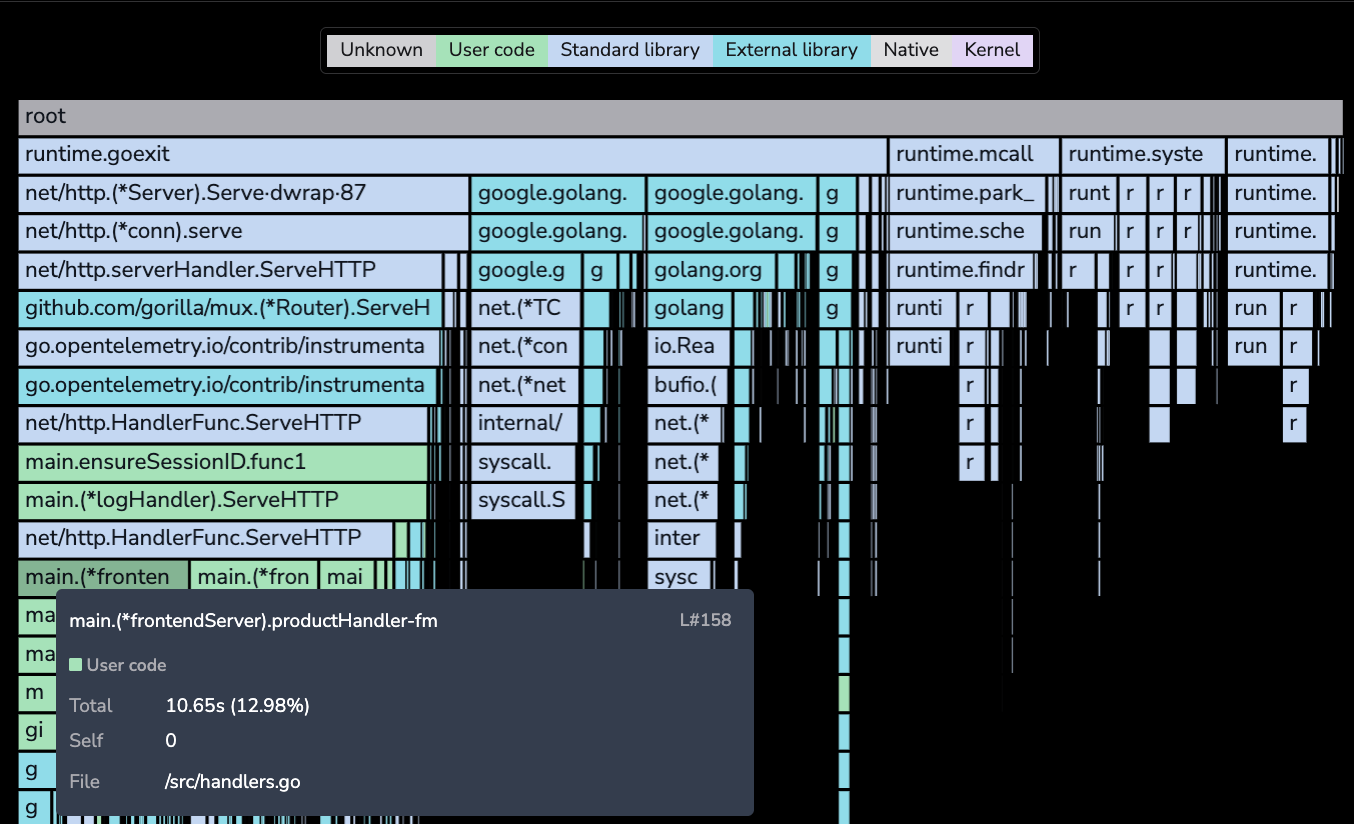
Task: Click the Standard library legend entry
Action: 630,50
